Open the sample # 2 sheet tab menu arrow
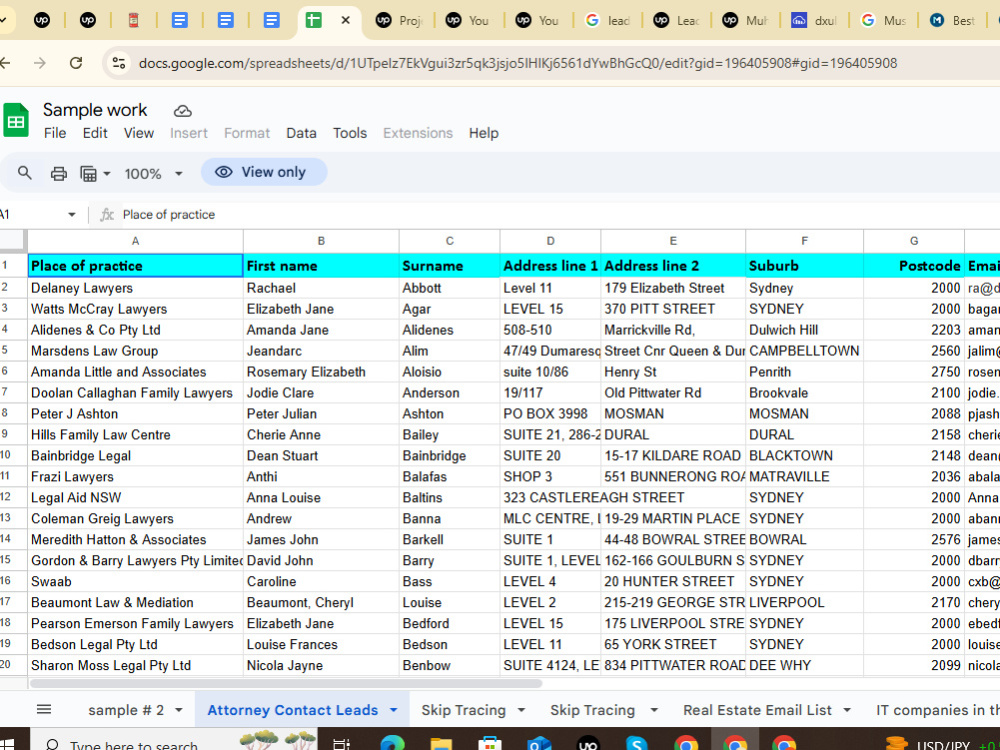 coord(179,710)
